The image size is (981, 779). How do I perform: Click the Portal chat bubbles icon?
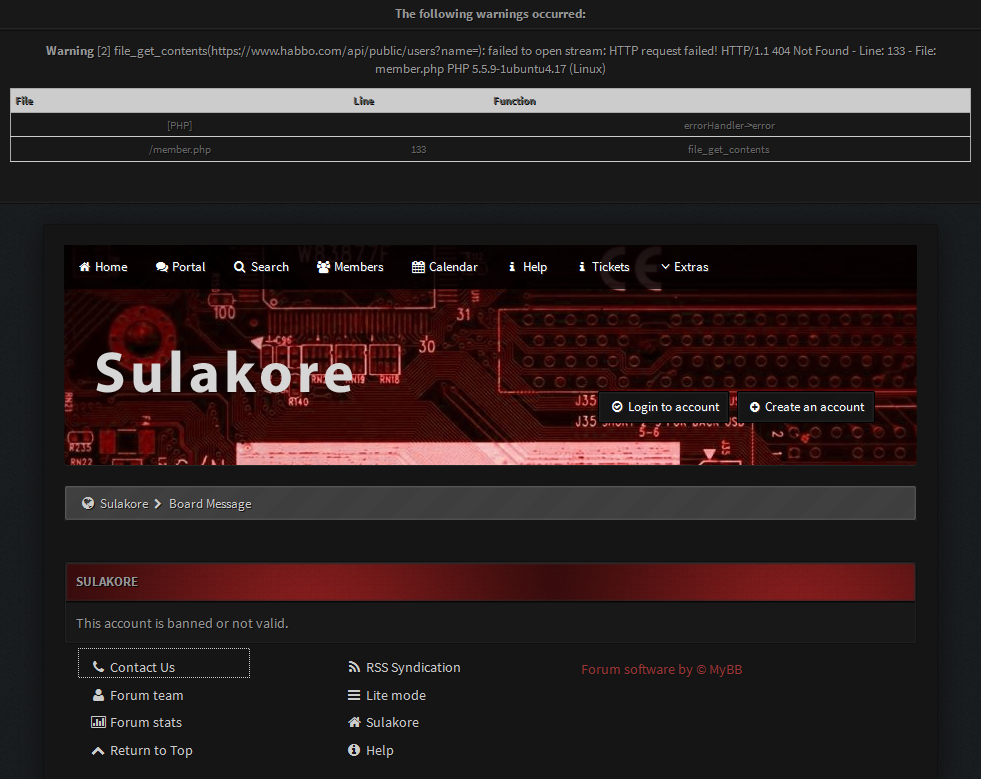click(161, 267)
